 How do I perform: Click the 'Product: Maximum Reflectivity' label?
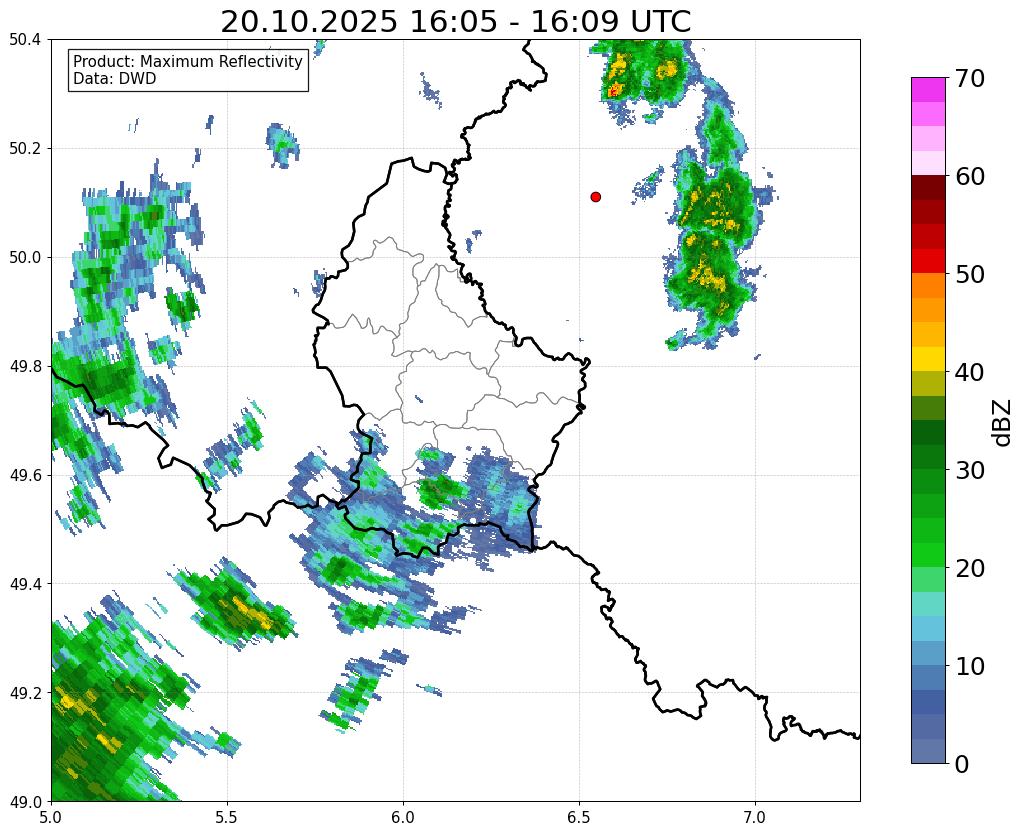click(188, 61)
